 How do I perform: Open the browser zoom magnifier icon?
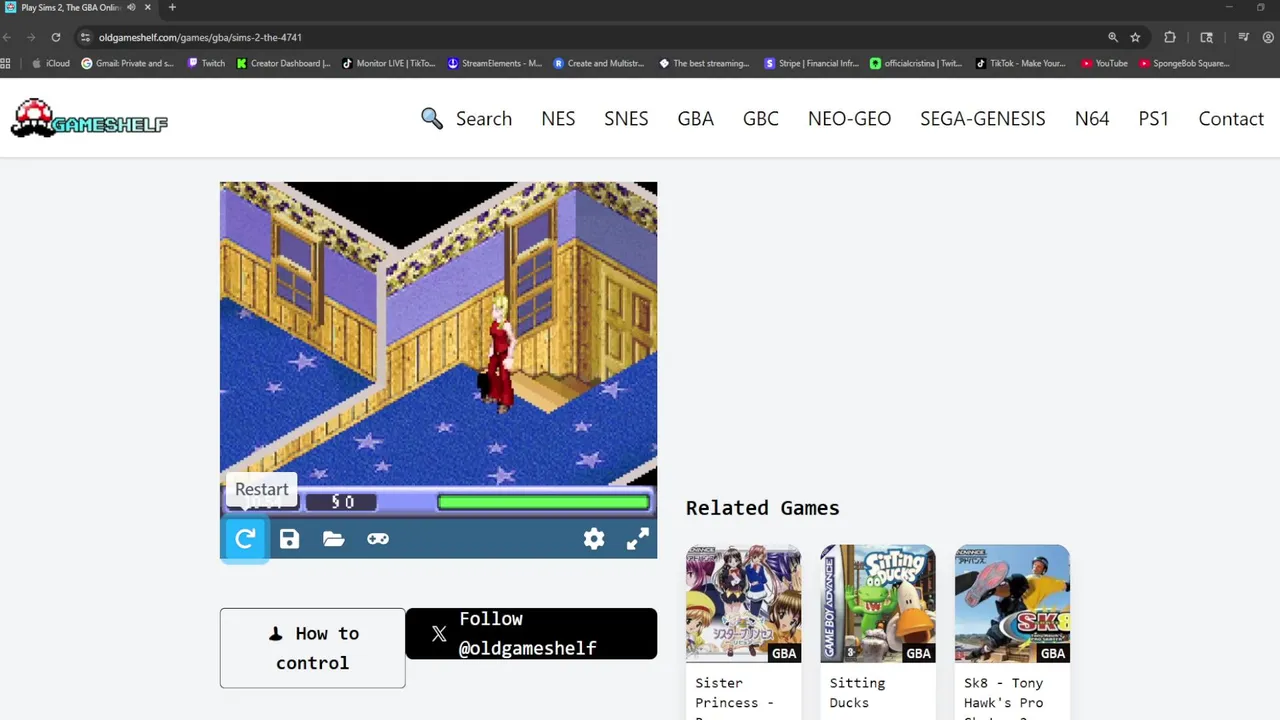1112,37
